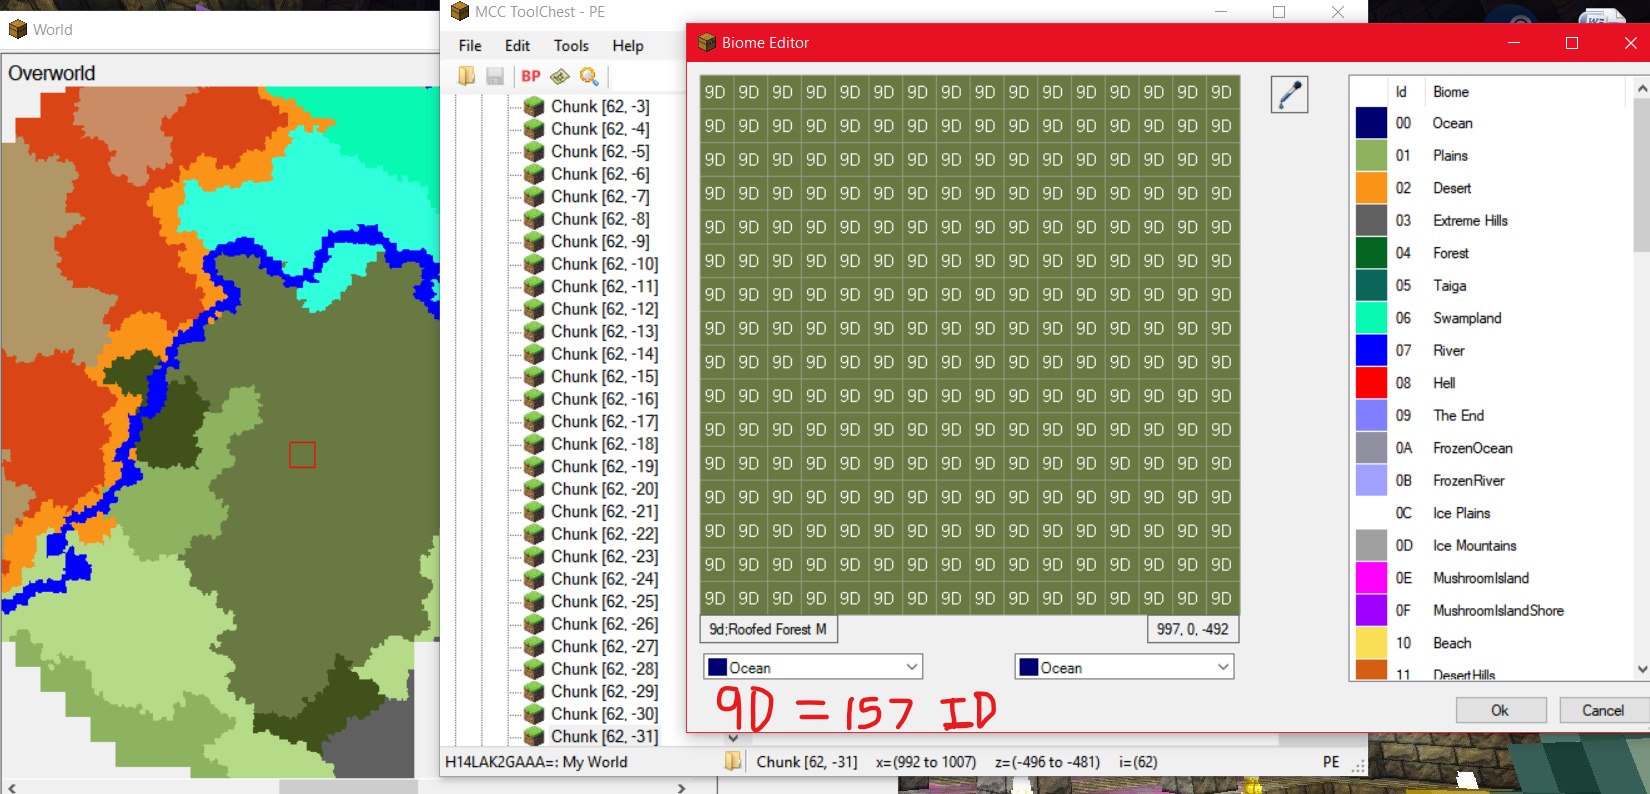This screenshot has width=1650, height=794.
Task: Select the eyedropper tool in Biome Editor
Action: tap(1289, 94)
